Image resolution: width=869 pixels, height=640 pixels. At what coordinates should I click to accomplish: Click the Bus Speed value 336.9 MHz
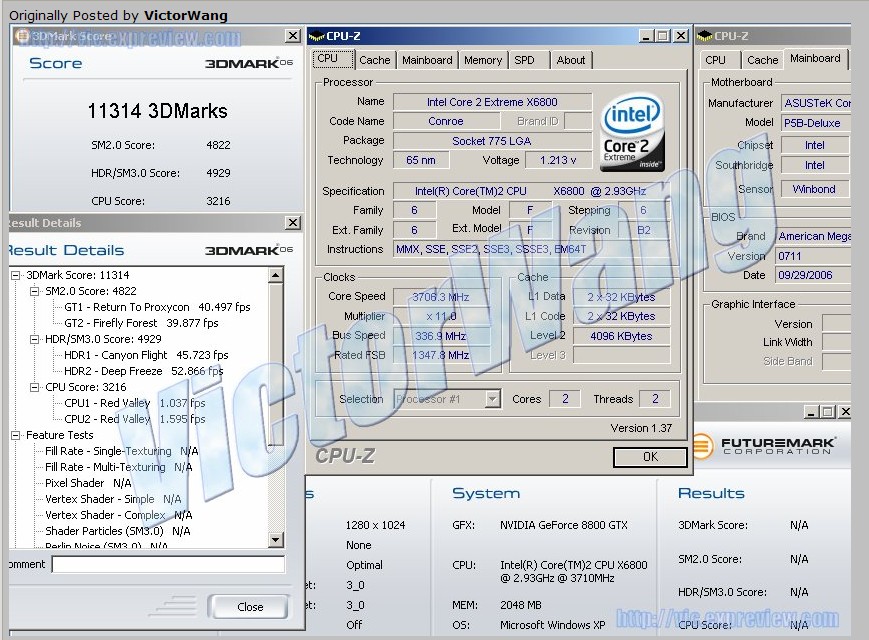pyautogui.click(x=441, y=336)
